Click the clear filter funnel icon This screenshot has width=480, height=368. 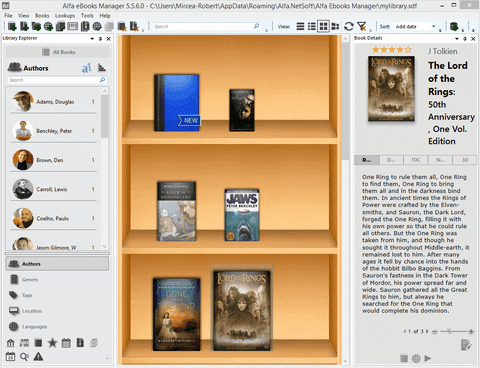pyautogui.click(x=361, y=26)
